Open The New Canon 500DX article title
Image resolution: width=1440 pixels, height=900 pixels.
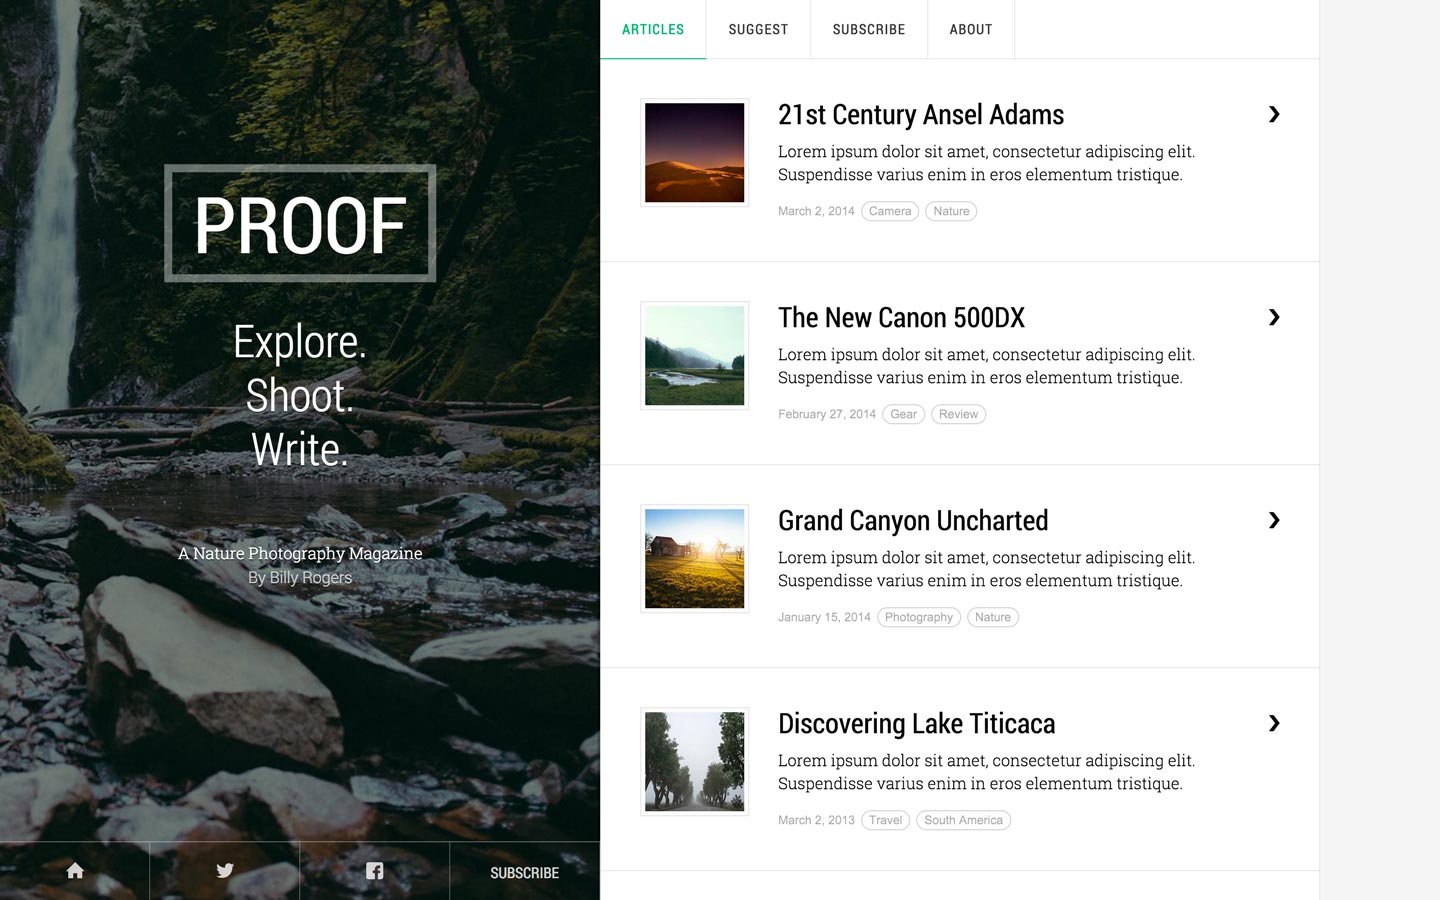(x=901, y=318)
